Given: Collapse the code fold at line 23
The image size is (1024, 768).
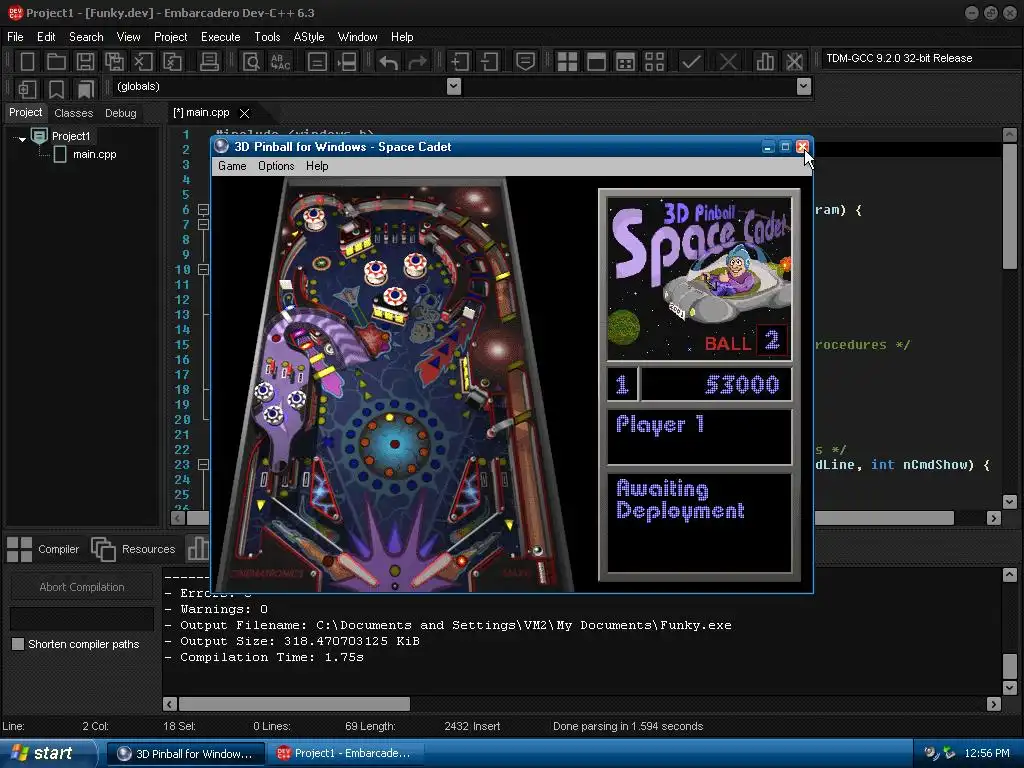Looking at the screenshot, I should click(x=204, y=464).
